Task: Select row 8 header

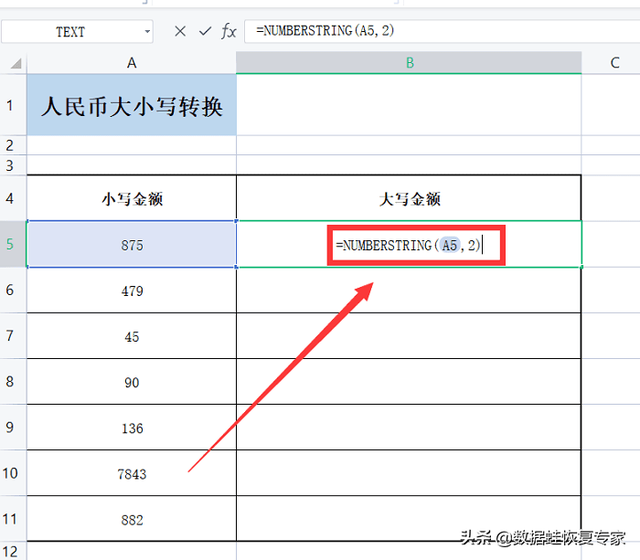Action: [13, 382]
